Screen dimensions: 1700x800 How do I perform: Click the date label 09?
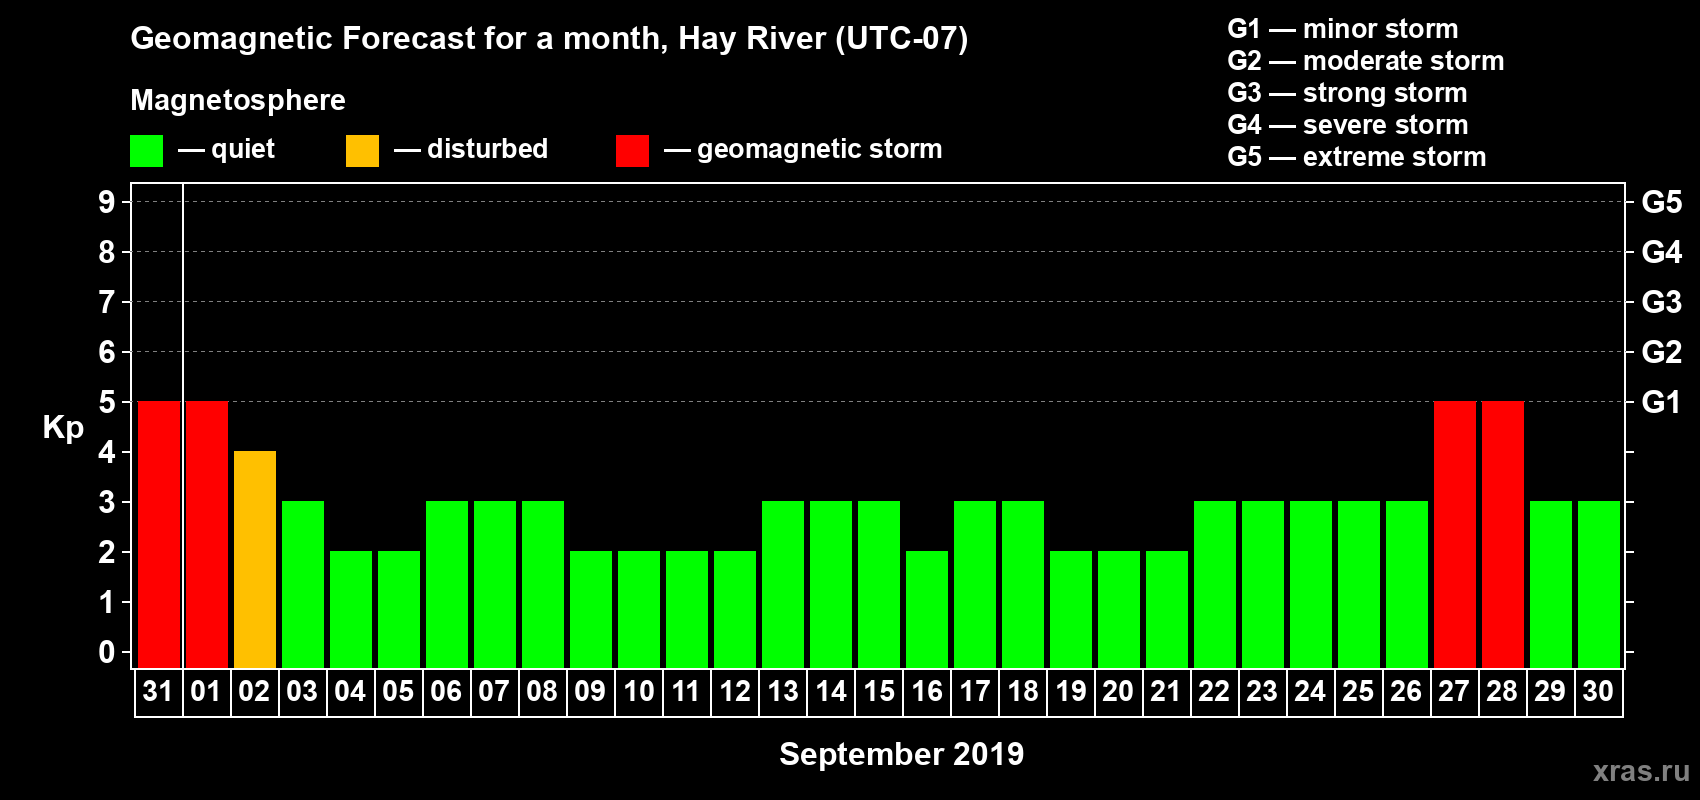590,691
